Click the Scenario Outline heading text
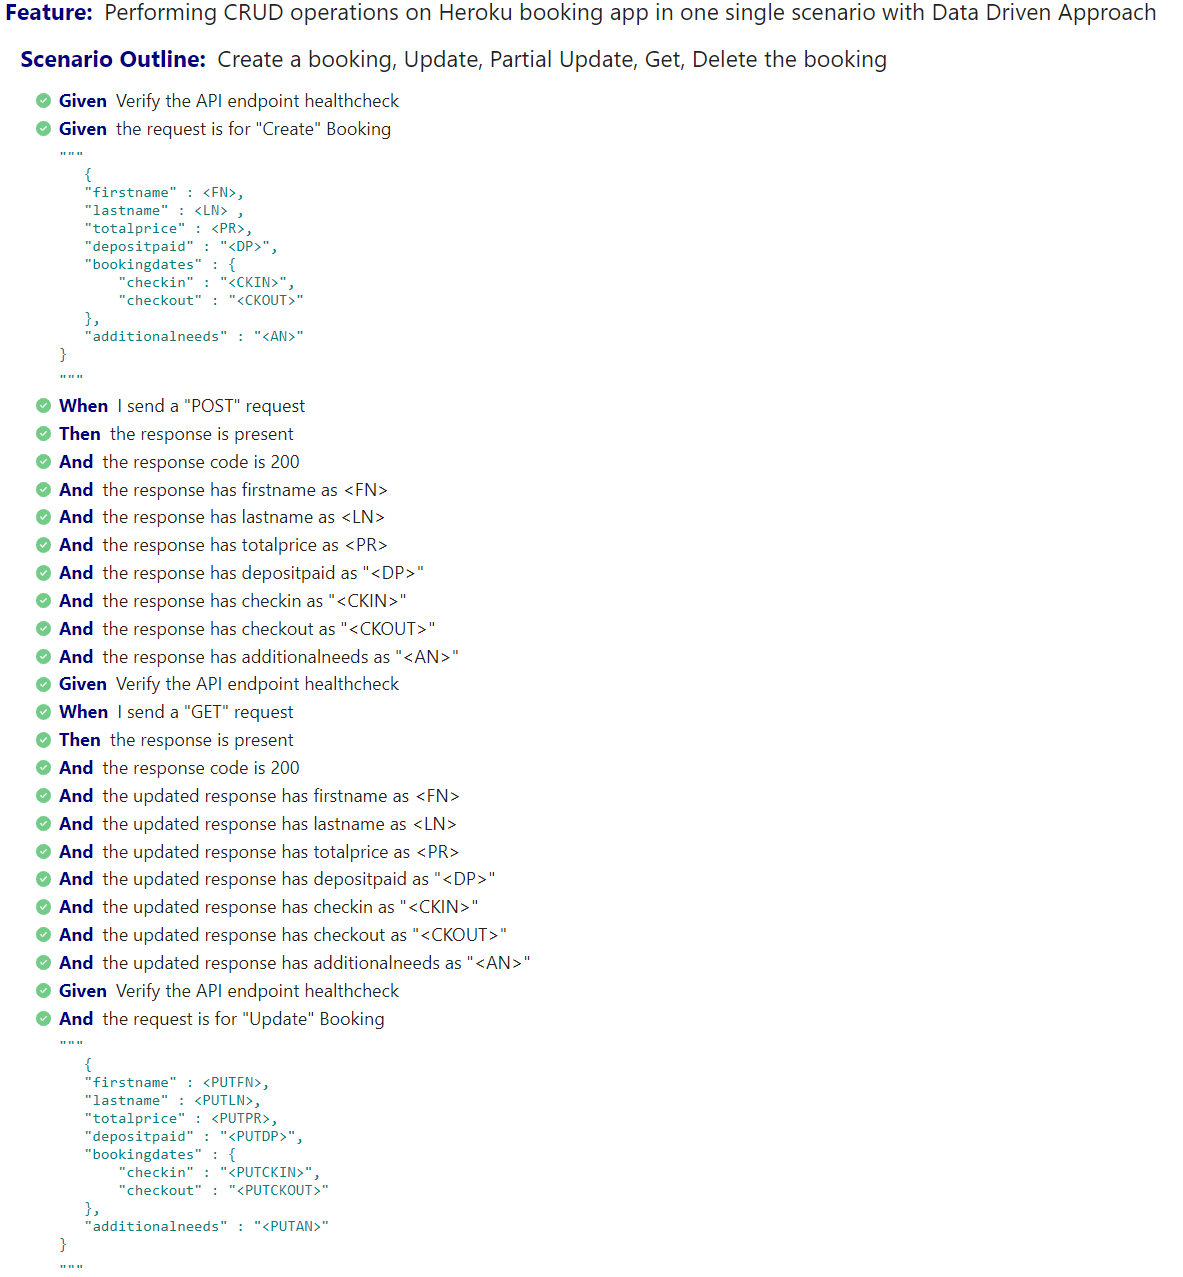1183x1277 pixels. (552, 60)
